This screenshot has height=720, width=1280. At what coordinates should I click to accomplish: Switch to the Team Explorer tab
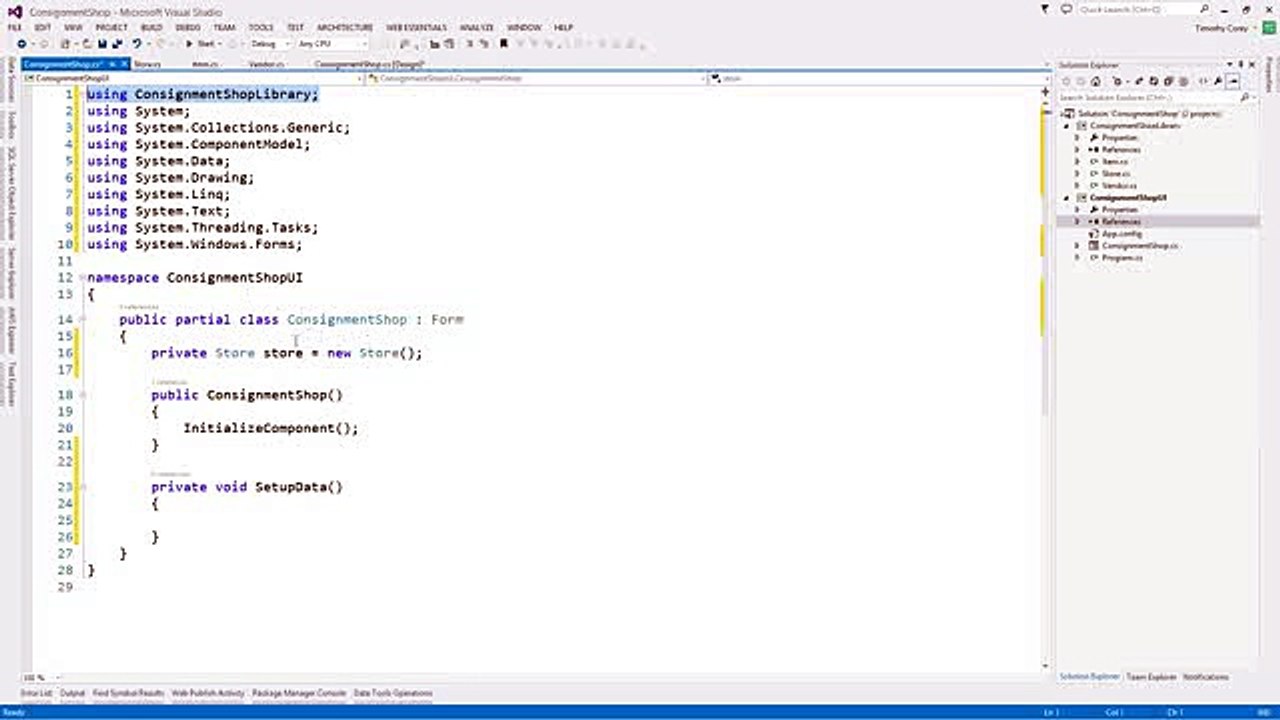1151,677
